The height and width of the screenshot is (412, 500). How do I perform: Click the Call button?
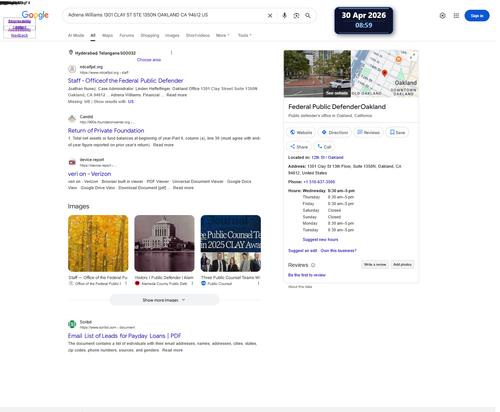pos(324,147)
